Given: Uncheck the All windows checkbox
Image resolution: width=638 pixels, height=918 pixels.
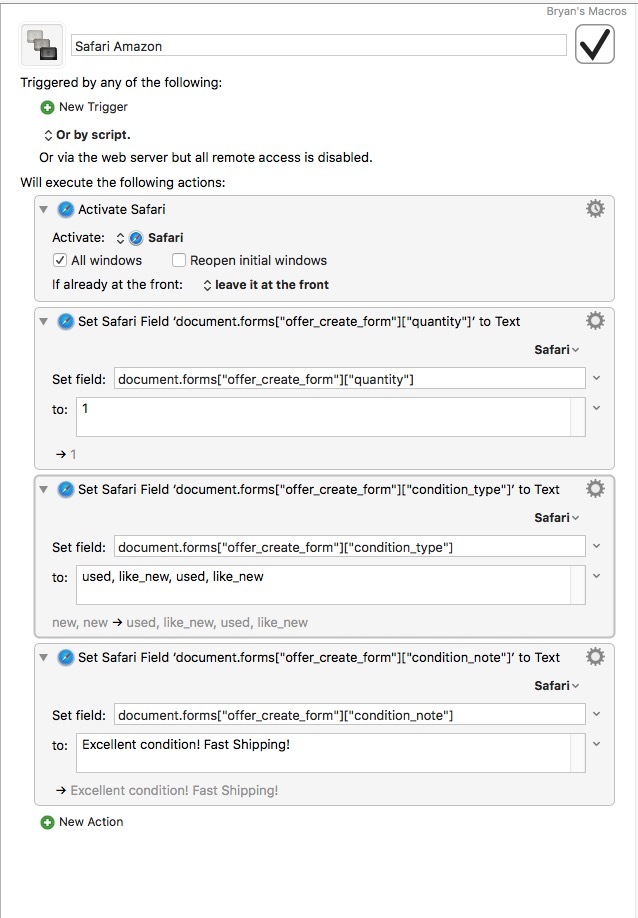Looking at the screenshot, I should point(60,260).
